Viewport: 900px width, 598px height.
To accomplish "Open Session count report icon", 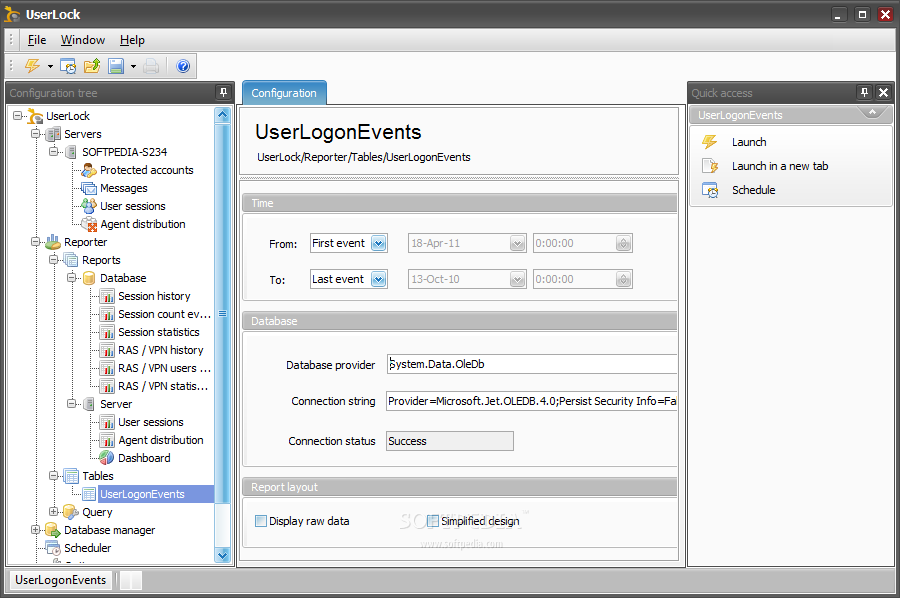I will tap(107, 314).
